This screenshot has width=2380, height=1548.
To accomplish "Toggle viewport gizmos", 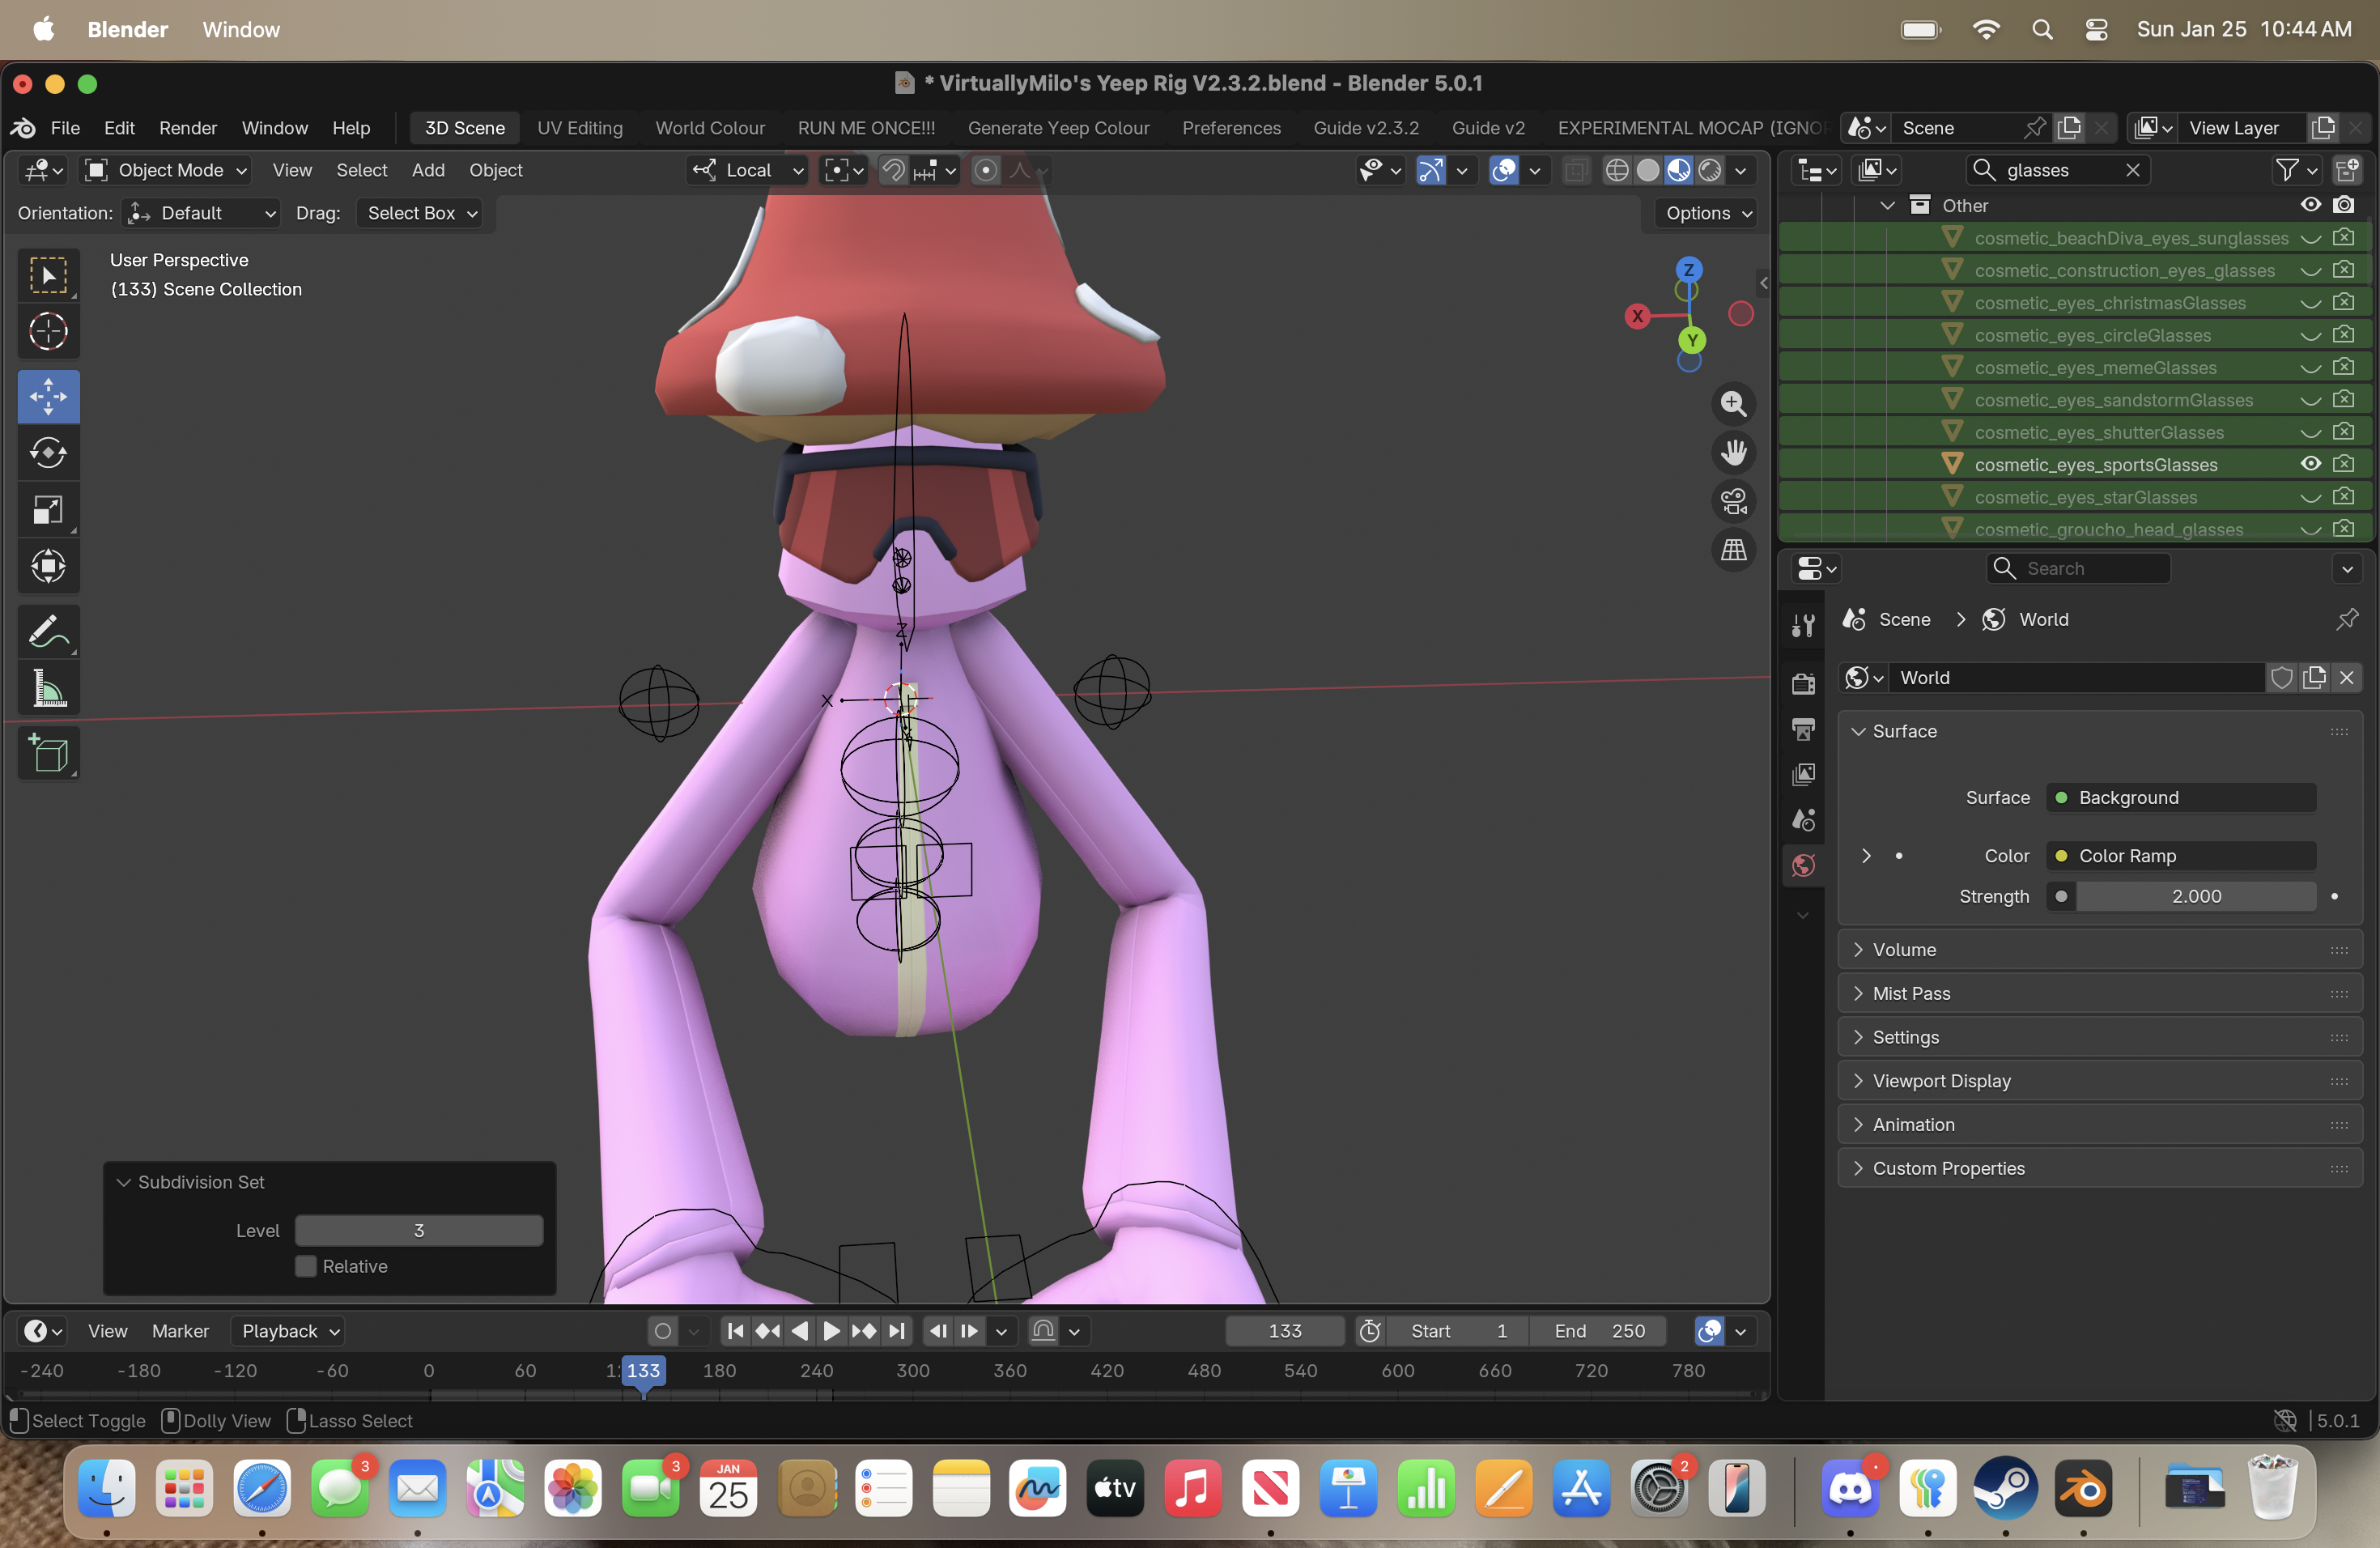I will (1430, 170).
